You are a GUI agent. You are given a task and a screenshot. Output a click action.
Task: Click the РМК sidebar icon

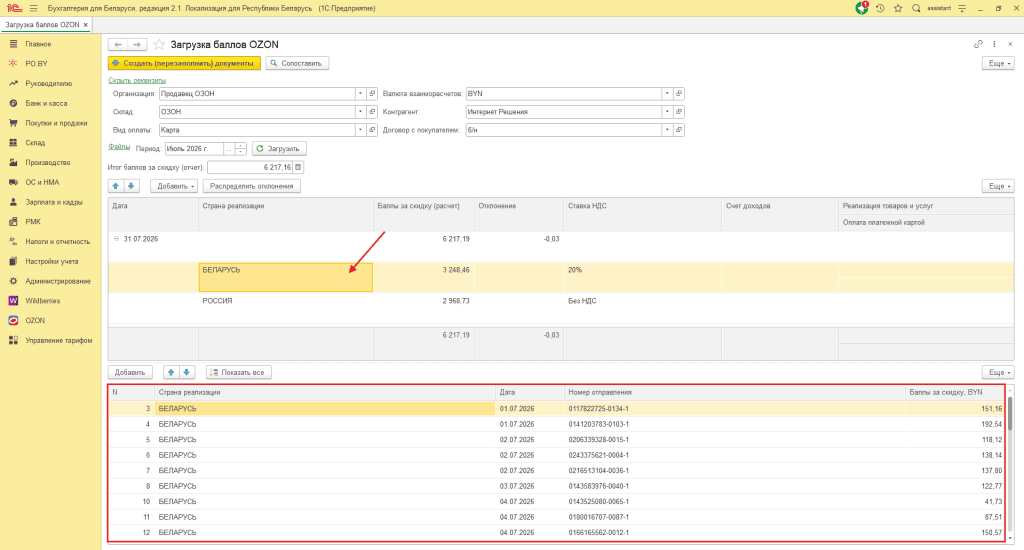click(13, 221)
